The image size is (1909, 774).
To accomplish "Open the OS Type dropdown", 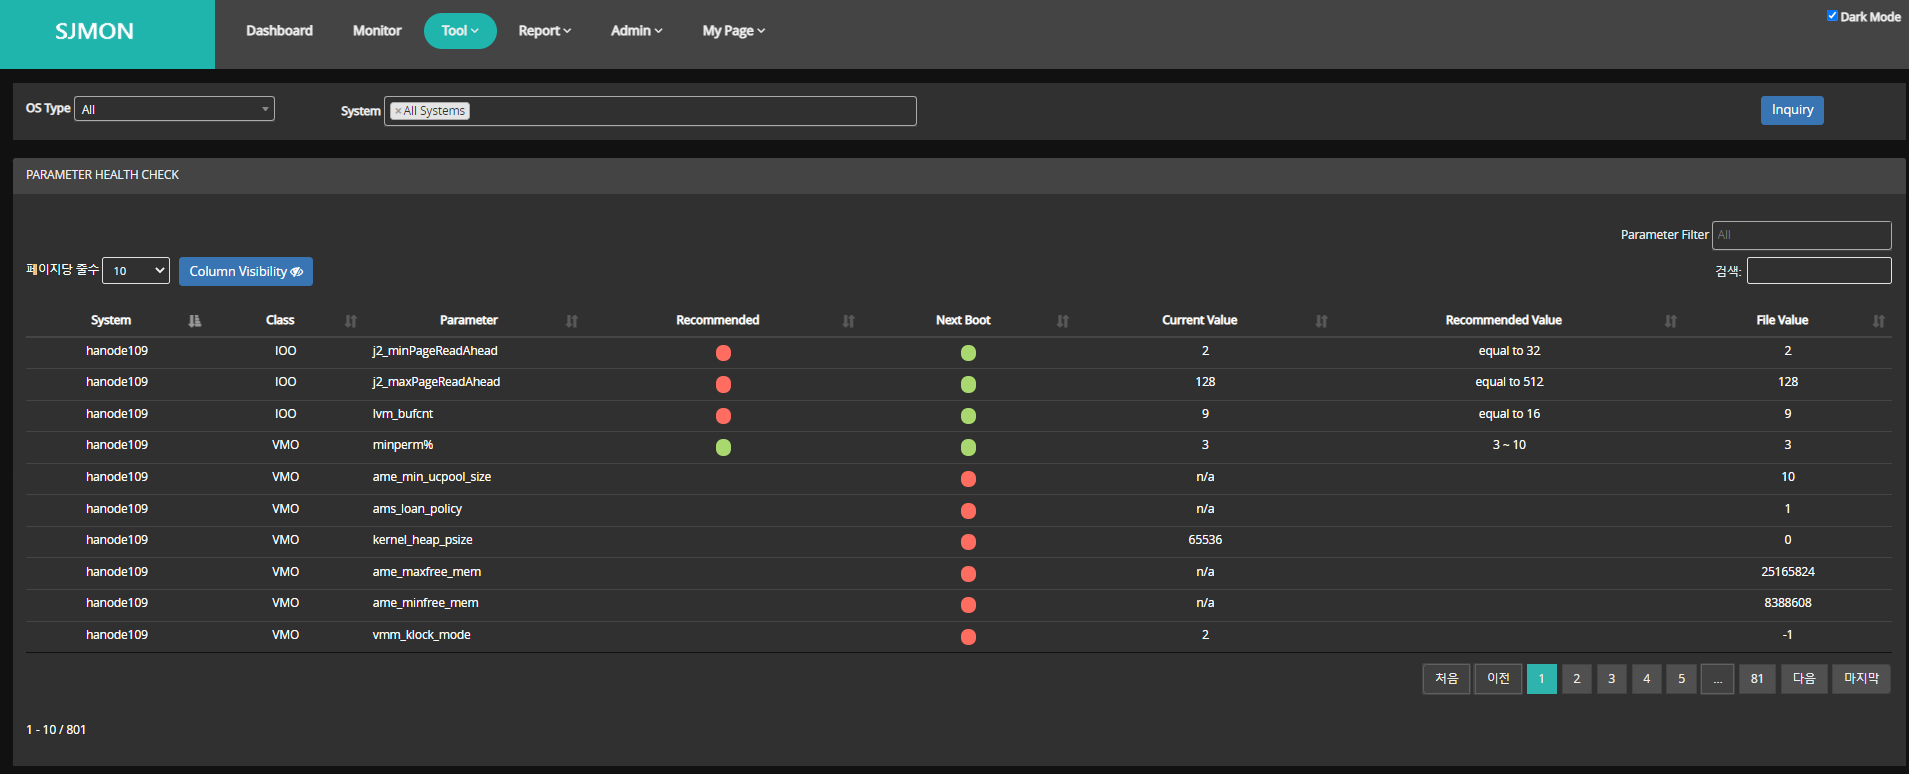I will coord(174,109).
